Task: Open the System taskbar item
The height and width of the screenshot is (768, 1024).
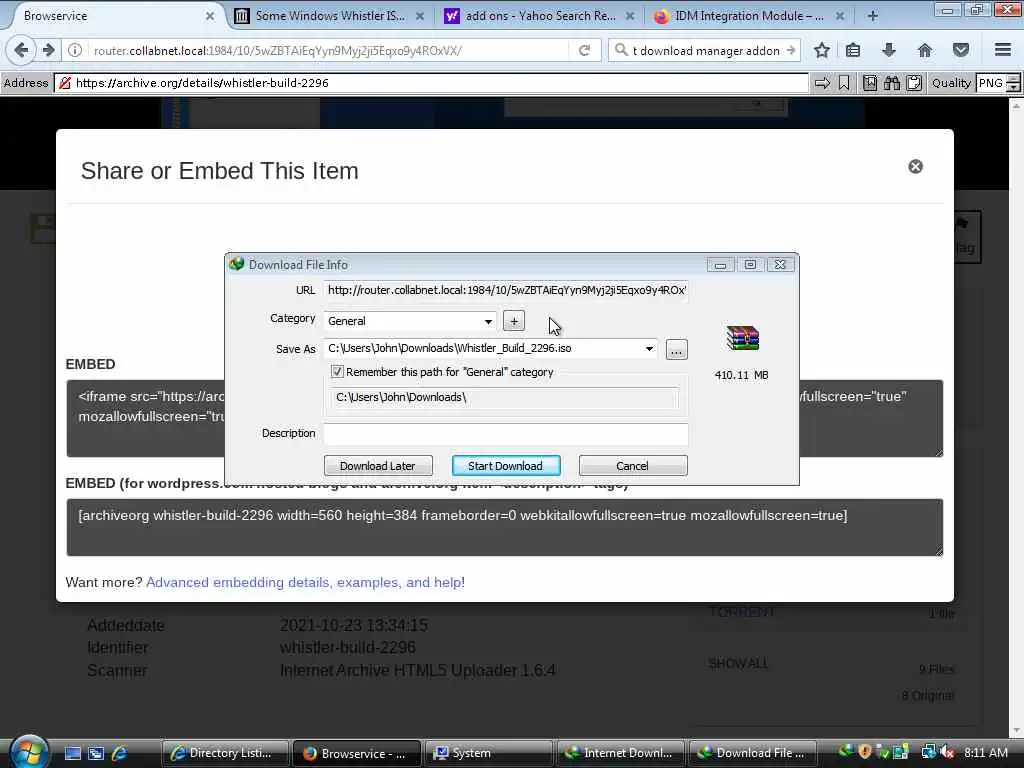Action: 488,753
